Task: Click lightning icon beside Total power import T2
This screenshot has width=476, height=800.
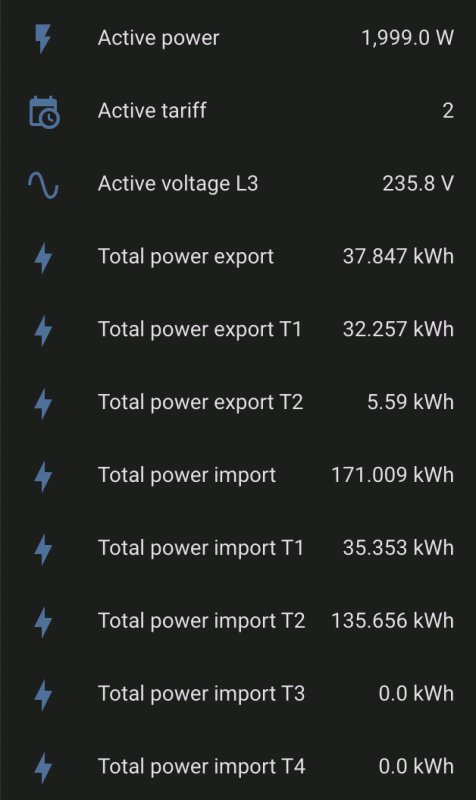Action: (43, 622)
